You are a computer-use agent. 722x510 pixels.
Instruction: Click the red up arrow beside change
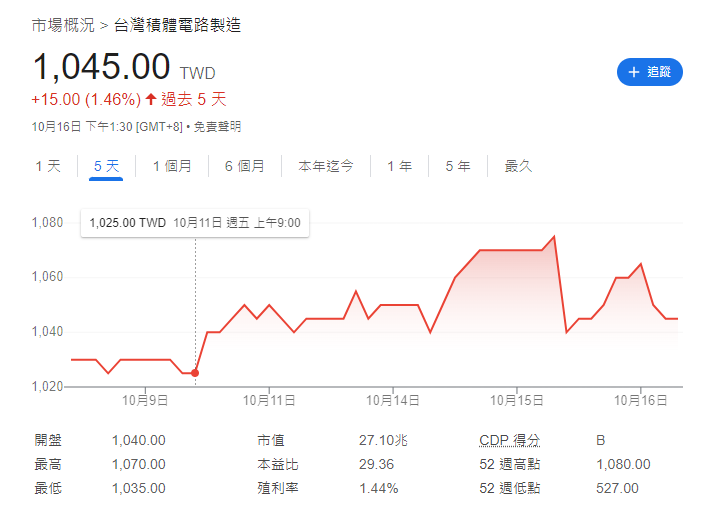coord(151,99)
